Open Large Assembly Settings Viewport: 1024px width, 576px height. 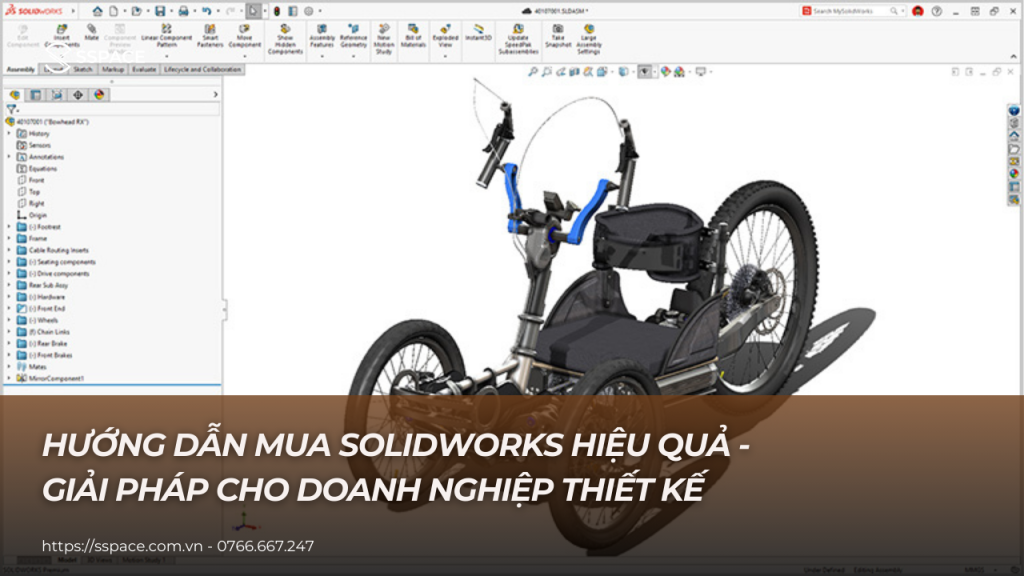coord(588,39)
